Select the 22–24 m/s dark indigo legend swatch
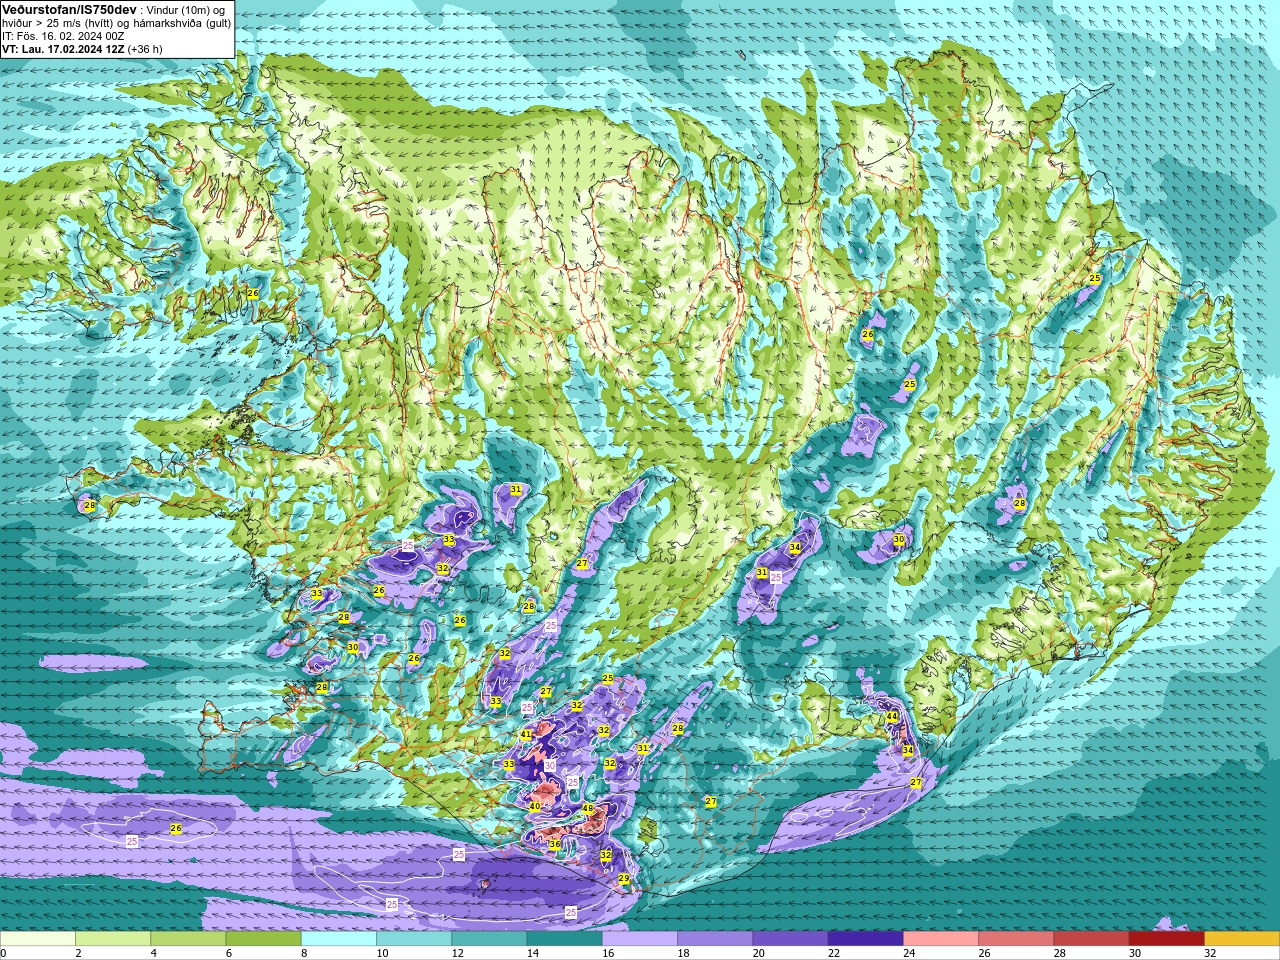Screen dimensions: 1280x960 click(865, 939)
